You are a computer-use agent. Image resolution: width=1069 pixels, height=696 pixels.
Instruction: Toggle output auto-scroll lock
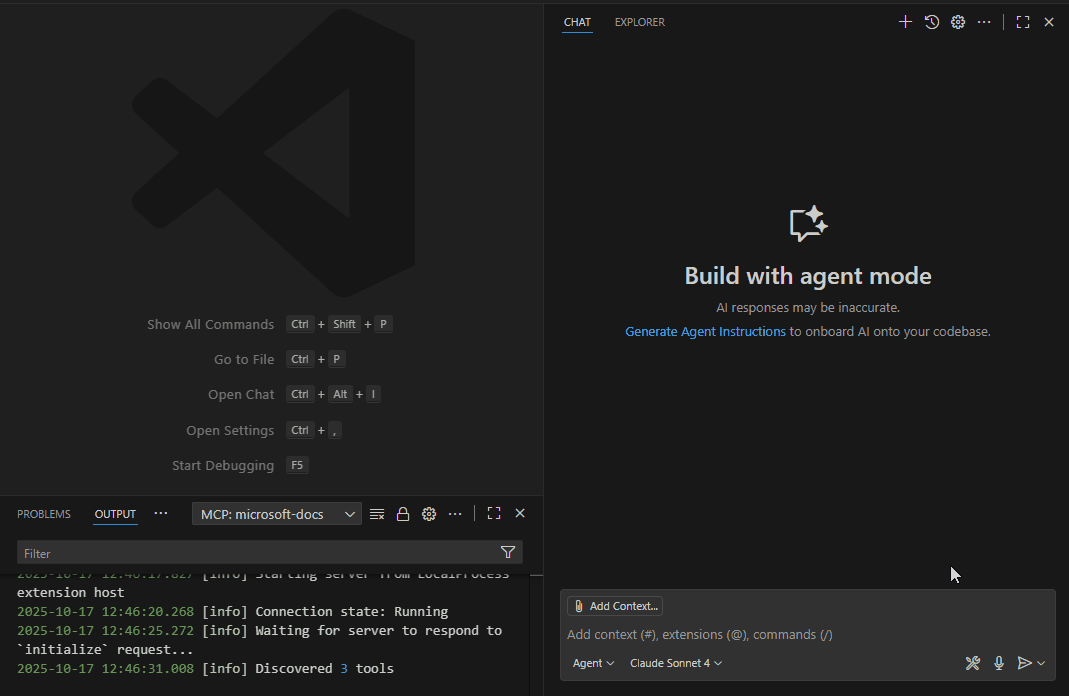point(403,514)
